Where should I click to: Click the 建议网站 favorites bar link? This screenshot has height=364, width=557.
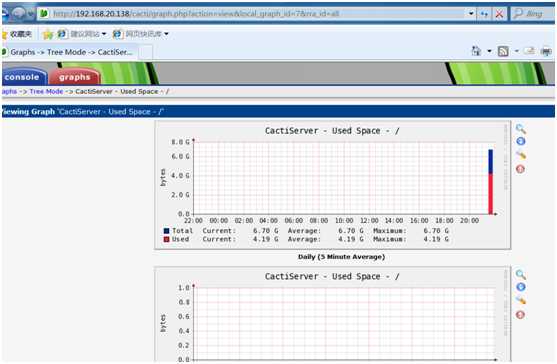point(85,34)
